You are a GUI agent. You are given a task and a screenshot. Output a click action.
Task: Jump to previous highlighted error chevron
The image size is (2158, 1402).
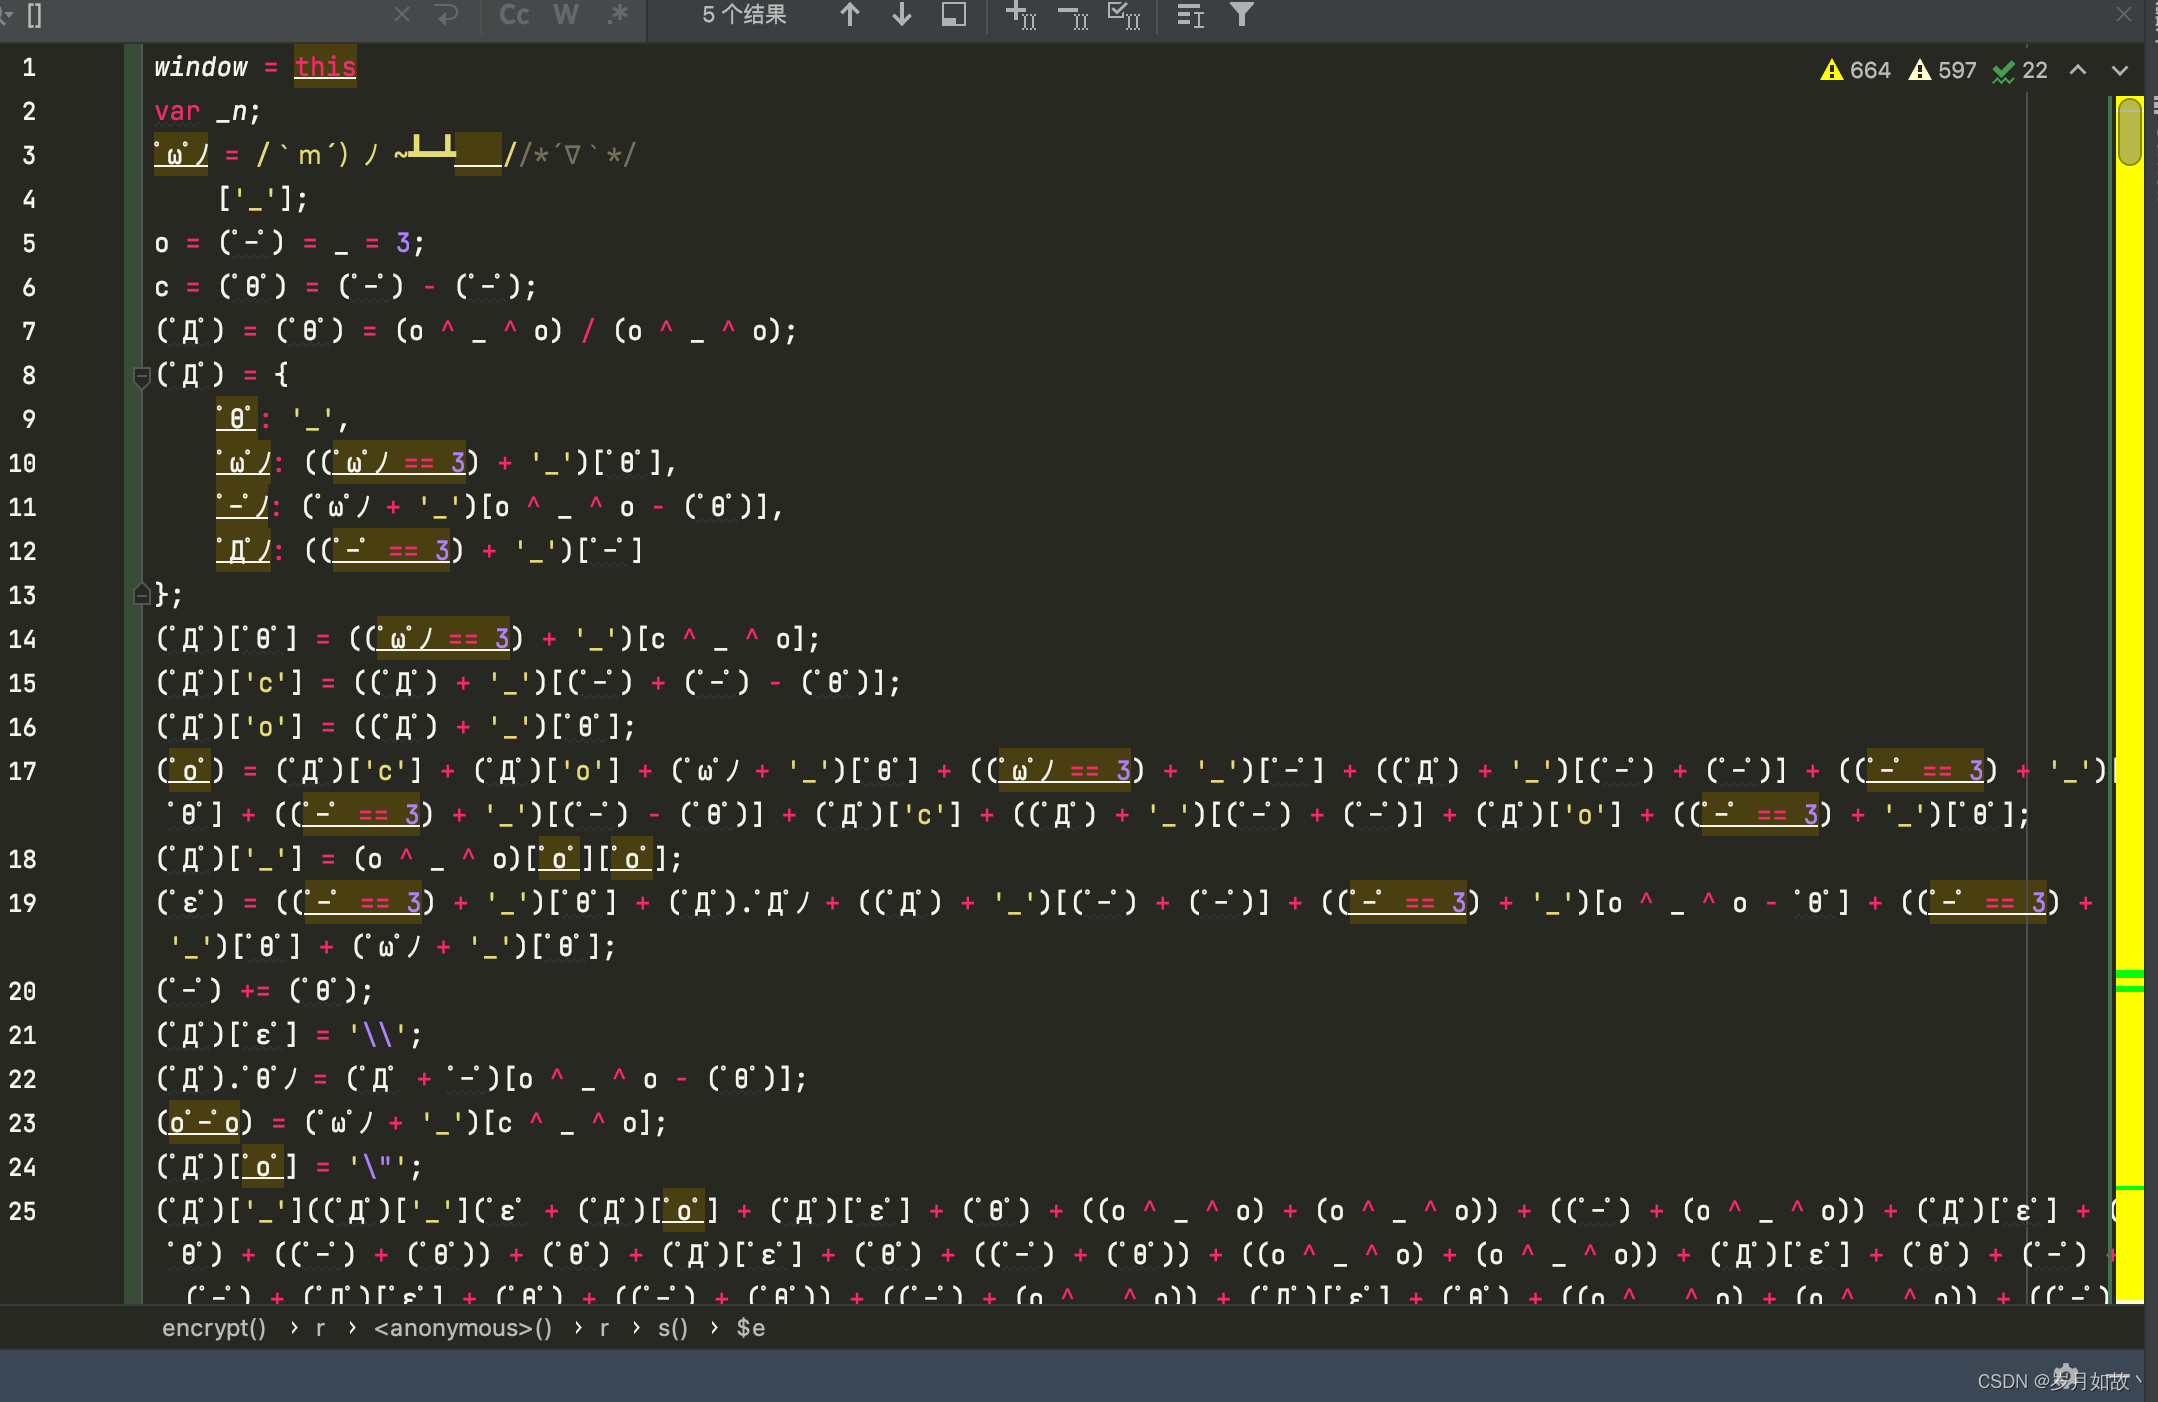tap(2078, 70)
